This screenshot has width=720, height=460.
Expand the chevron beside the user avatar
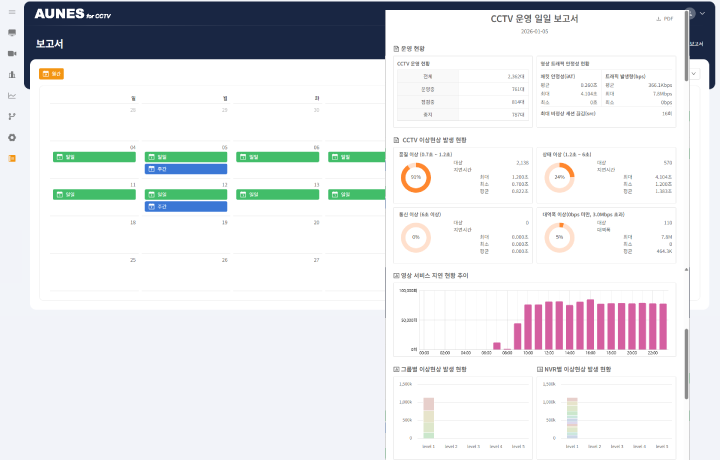[x=702, y=13]
